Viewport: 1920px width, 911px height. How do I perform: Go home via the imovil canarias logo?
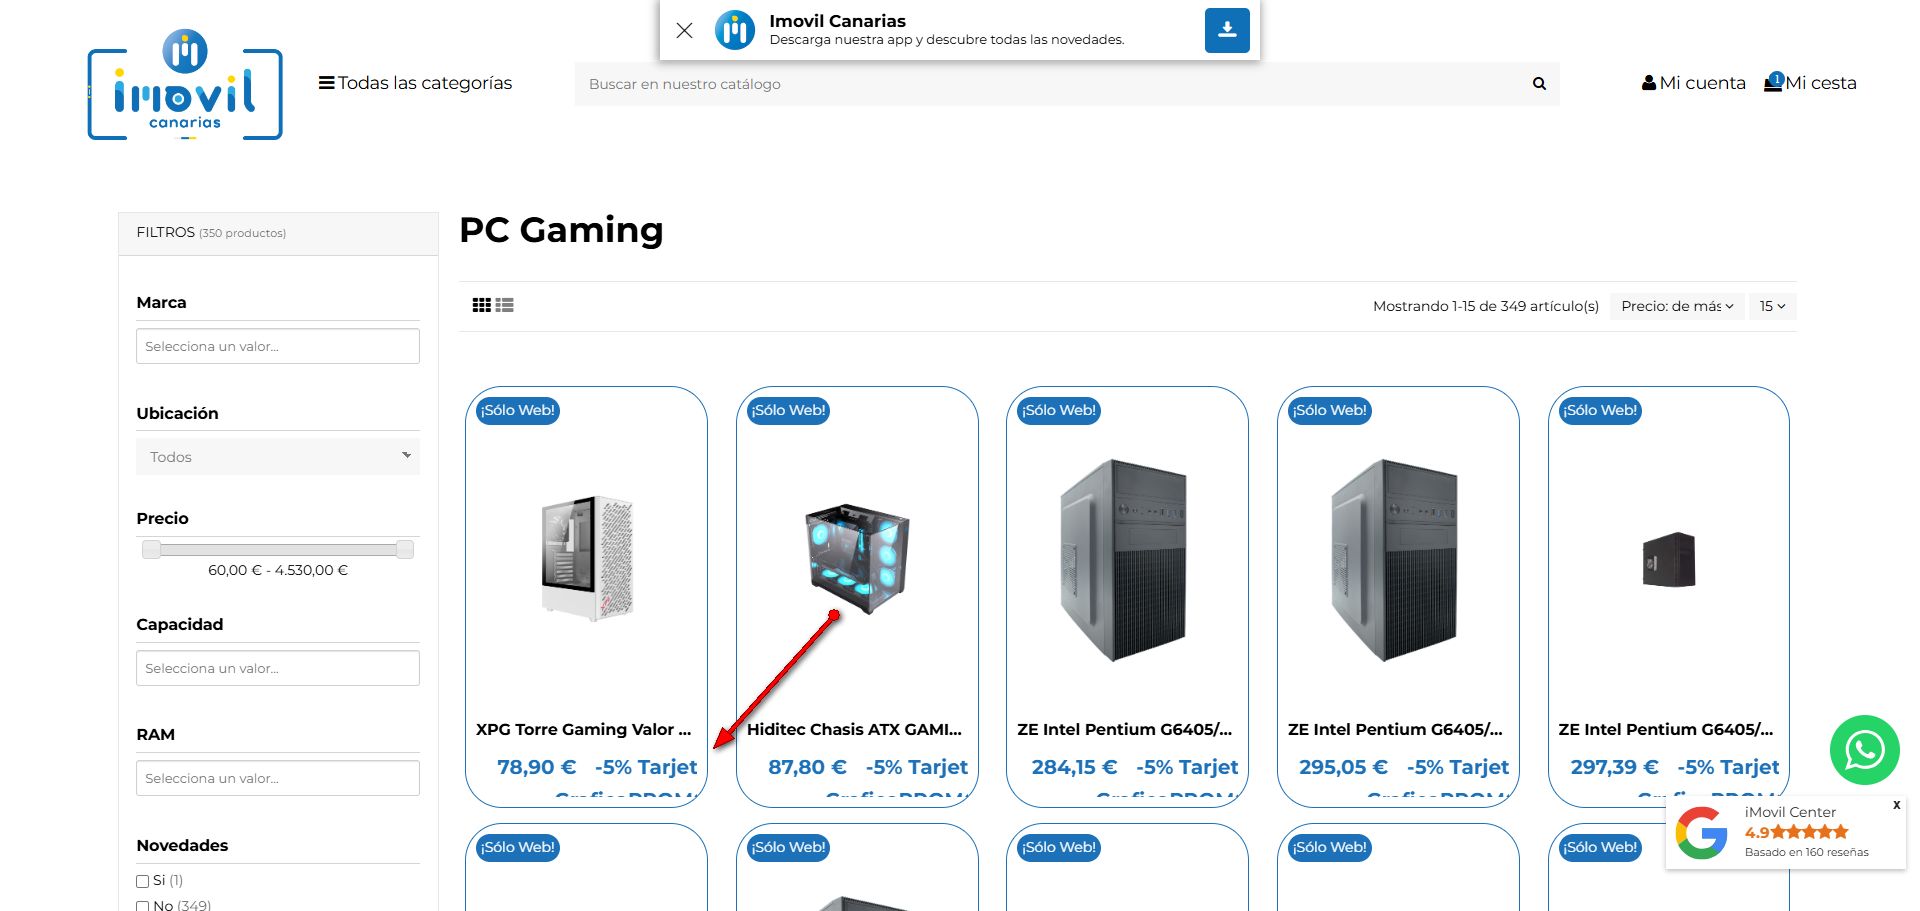coord(185,85)
